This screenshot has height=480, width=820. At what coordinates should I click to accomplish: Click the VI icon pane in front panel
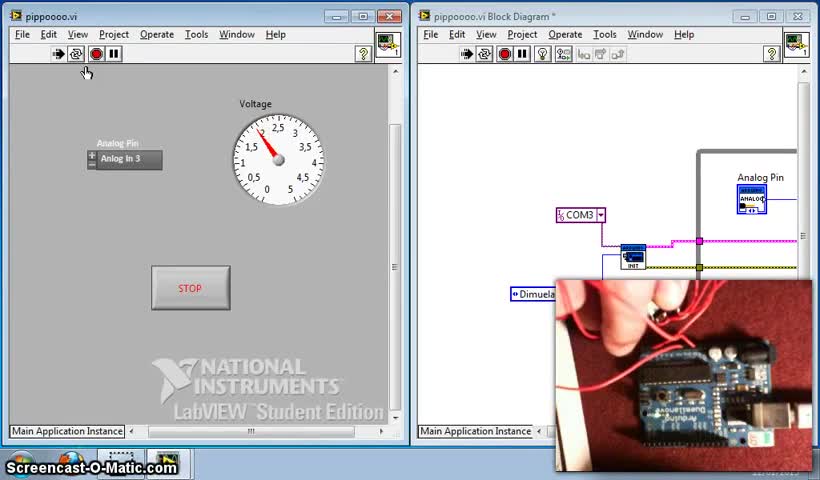coord(389,44)
